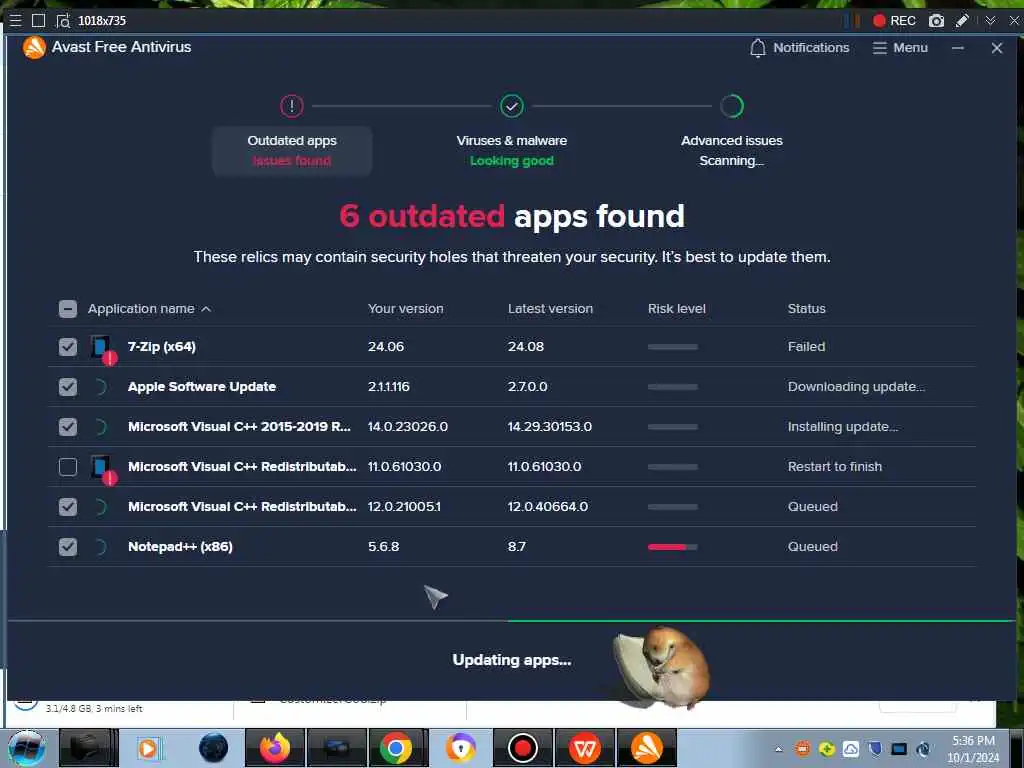Click the Installing update... status

click(842, 426)
